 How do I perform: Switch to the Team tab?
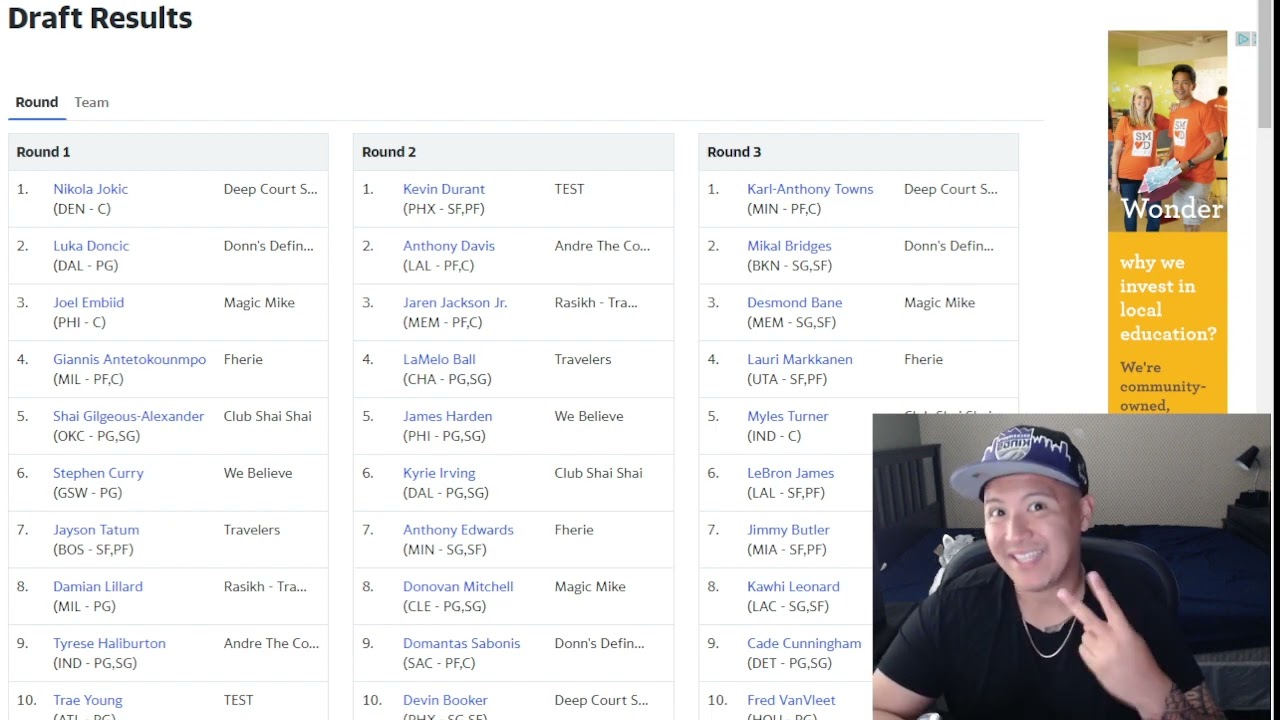pos(91,102)
